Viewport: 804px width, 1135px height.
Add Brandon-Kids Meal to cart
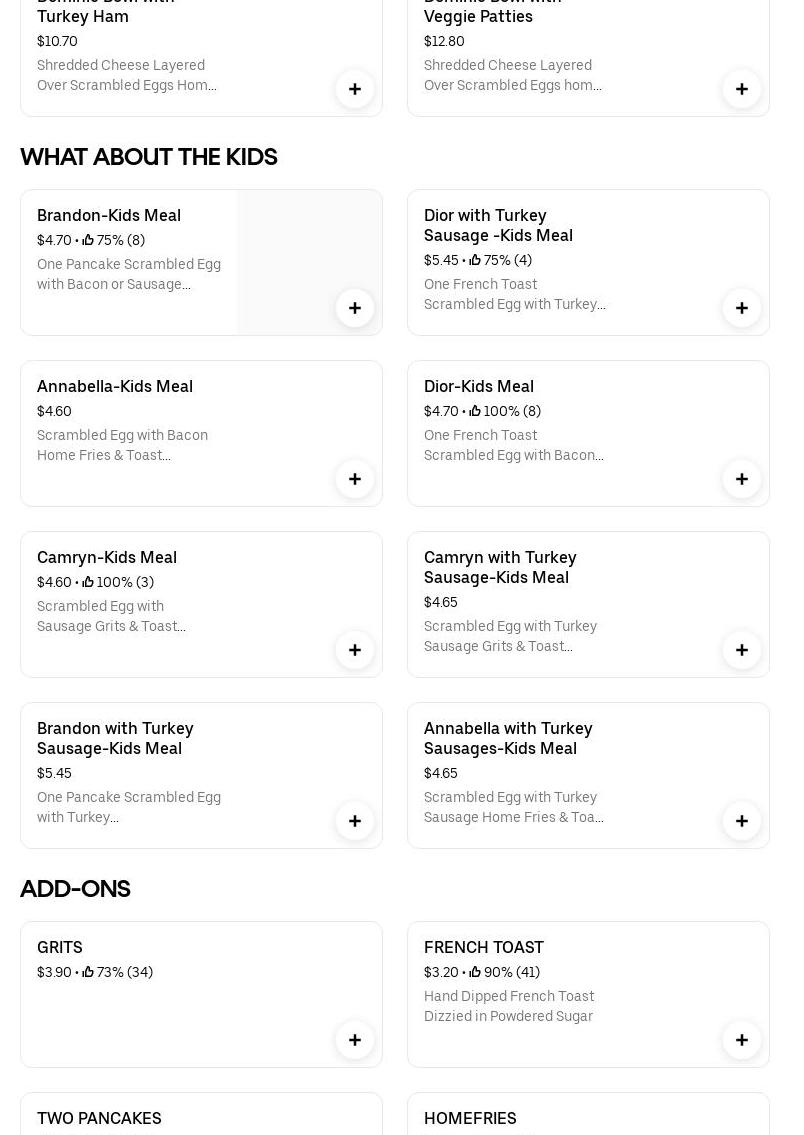click(x=355, y=308)
